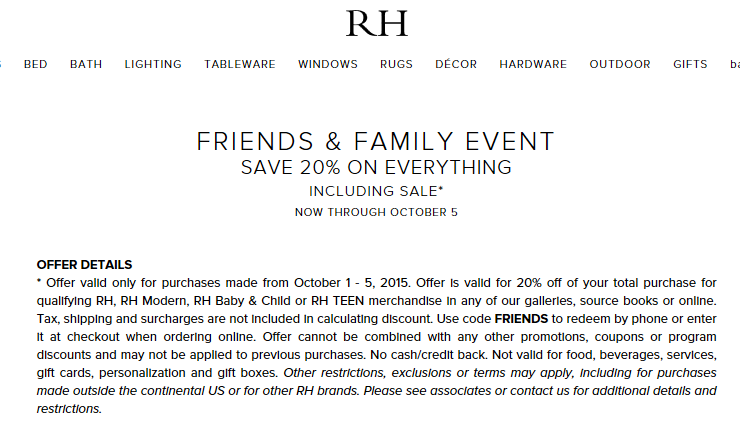Viewport: 740px width, 438px height.
Task: Open the DÉCOR menu
Action: click(x=456, y=64)
